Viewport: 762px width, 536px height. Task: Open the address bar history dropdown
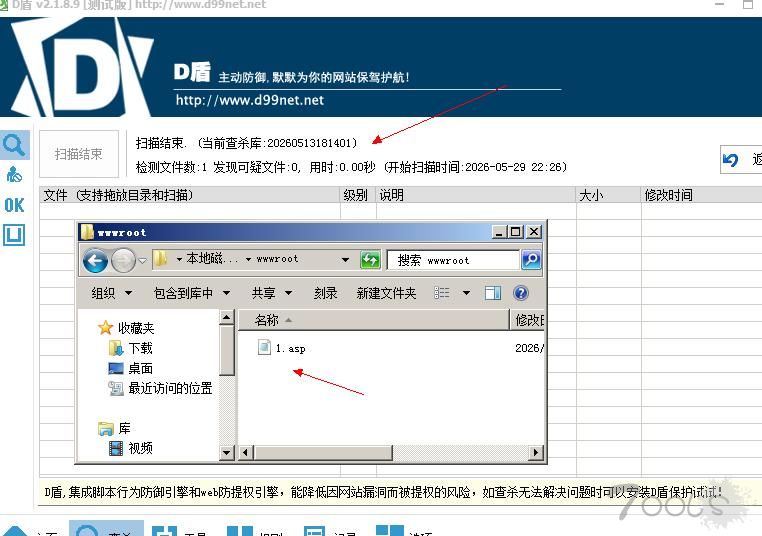(345, 259)
